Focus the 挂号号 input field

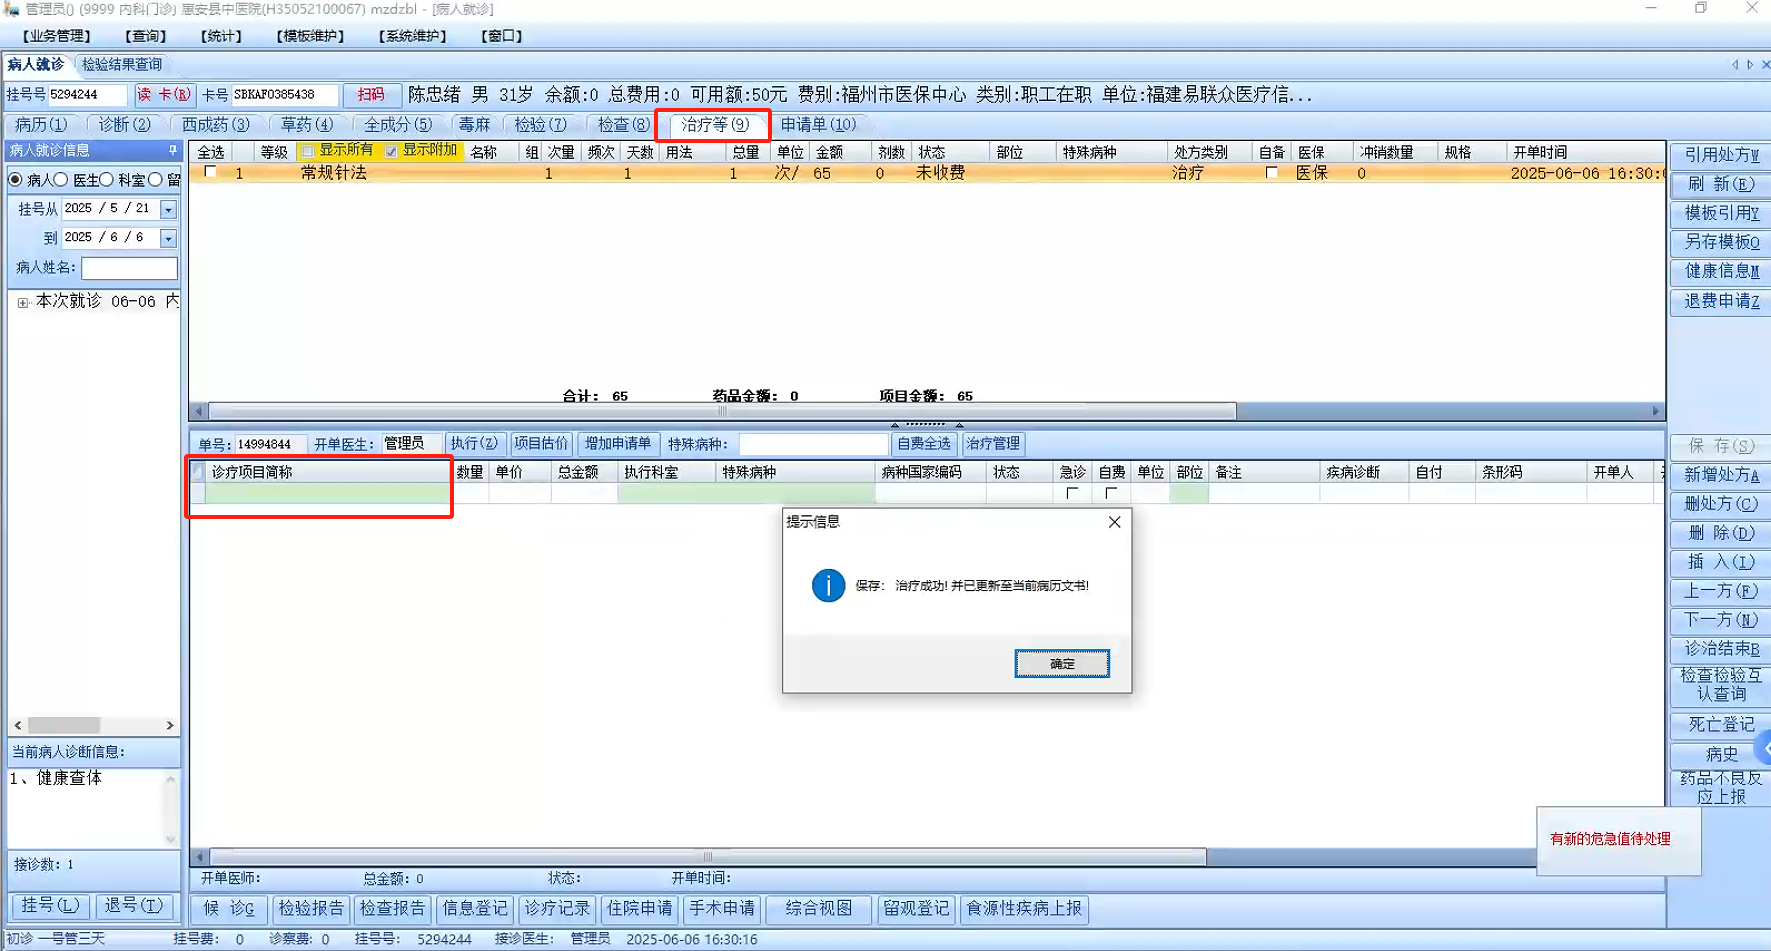(x=87, y=95)
